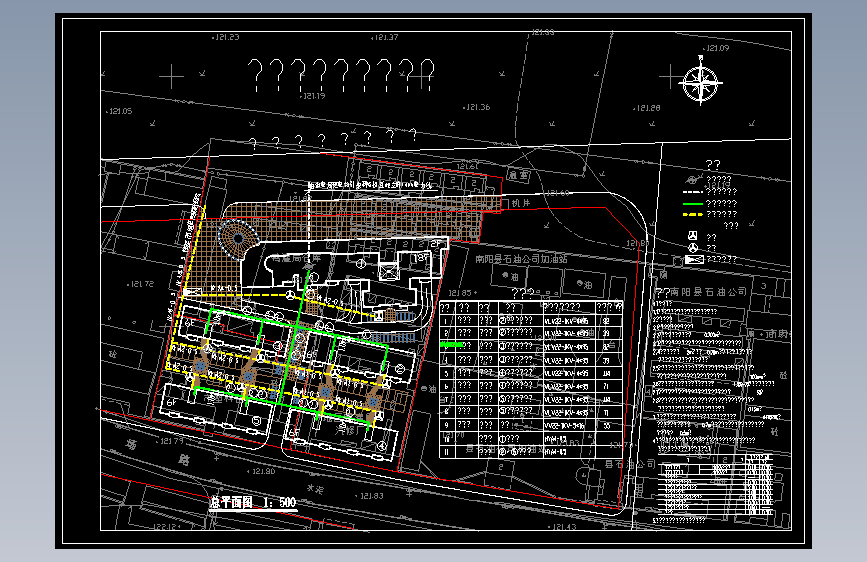Select the drawing title '总平面图 1:500'
This screenshot has width=867, height=562.
click(x=253, y=502)
